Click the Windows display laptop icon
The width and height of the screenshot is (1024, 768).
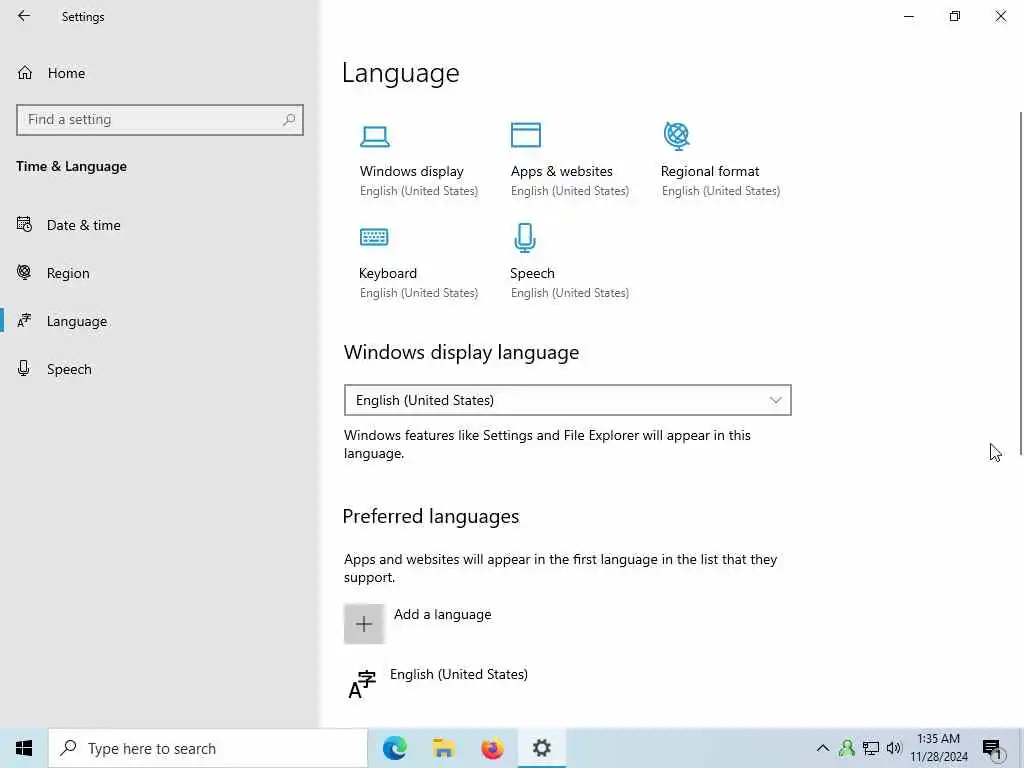click(x=375, y=136)
